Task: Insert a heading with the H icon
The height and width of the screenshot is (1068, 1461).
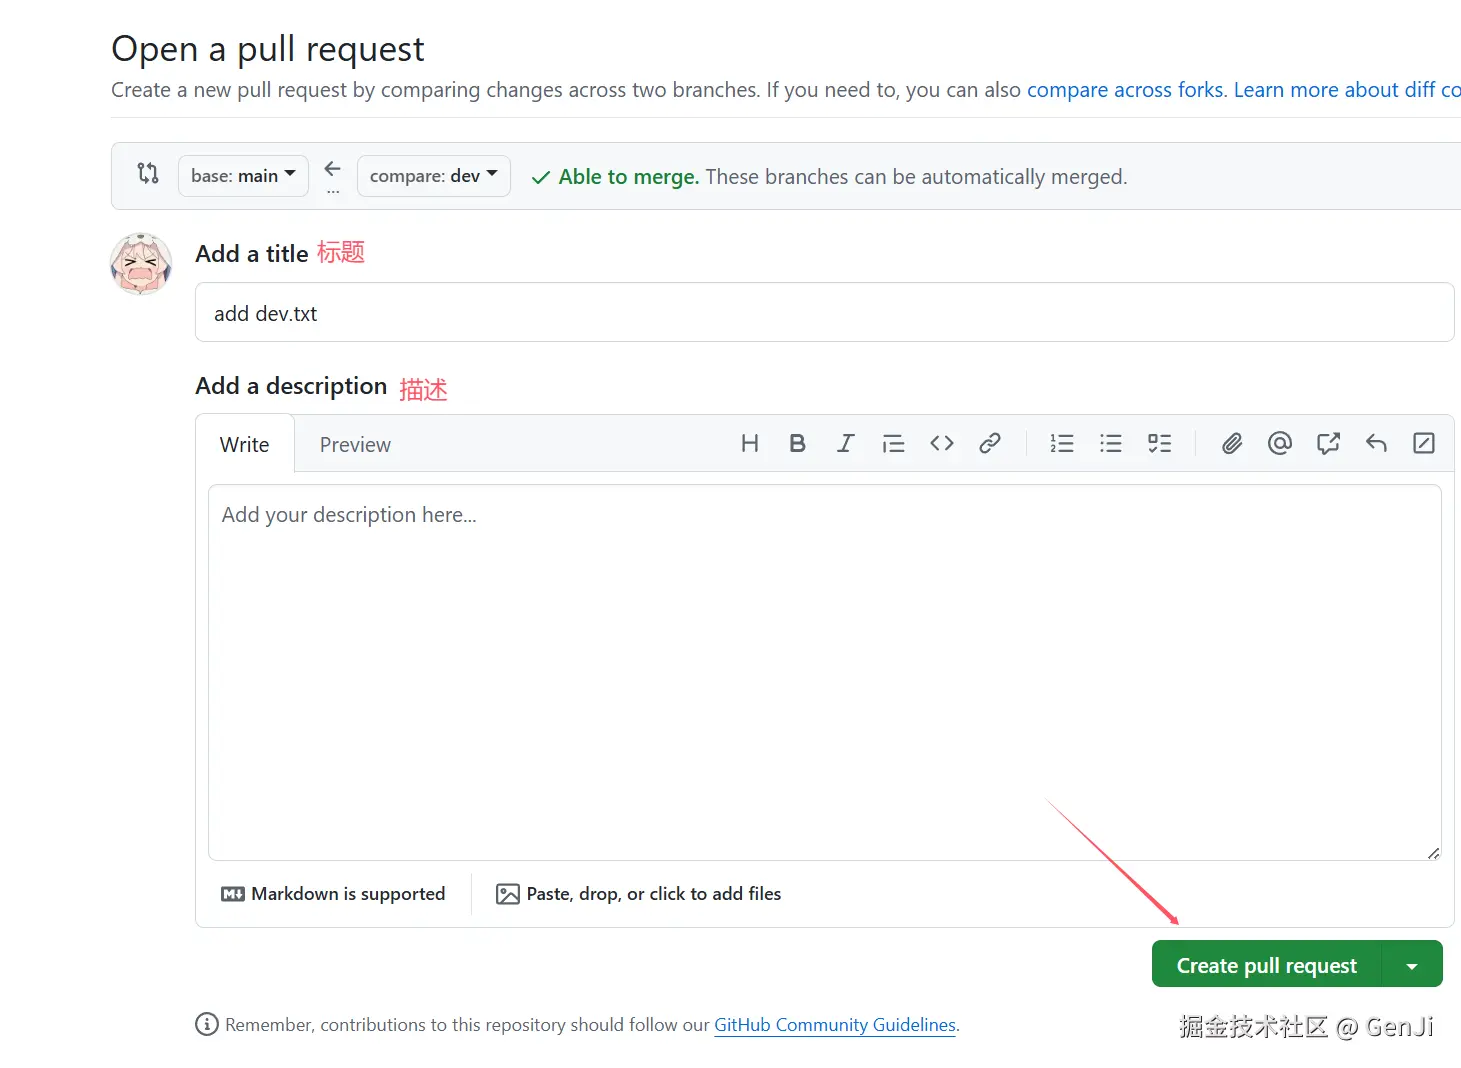Action: tap(749, 444)
